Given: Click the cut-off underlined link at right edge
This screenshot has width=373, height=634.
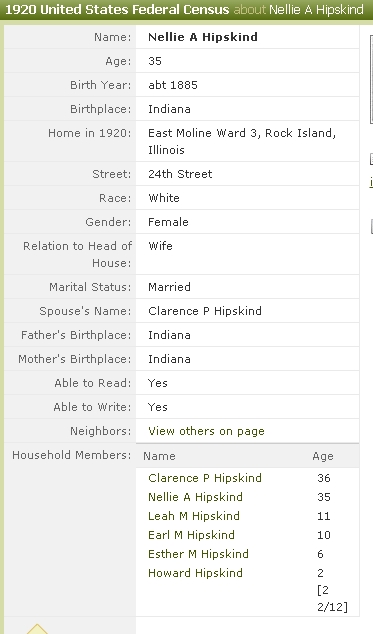Looking at the screenshot, I should point(371,182).
